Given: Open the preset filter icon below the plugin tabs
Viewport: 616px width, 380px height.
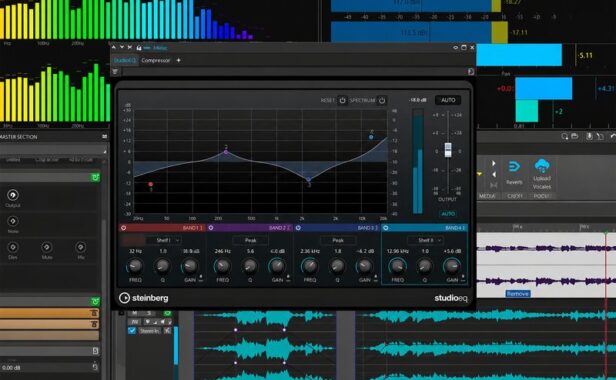Looking at the screenshot, I should tap(115, 72).
